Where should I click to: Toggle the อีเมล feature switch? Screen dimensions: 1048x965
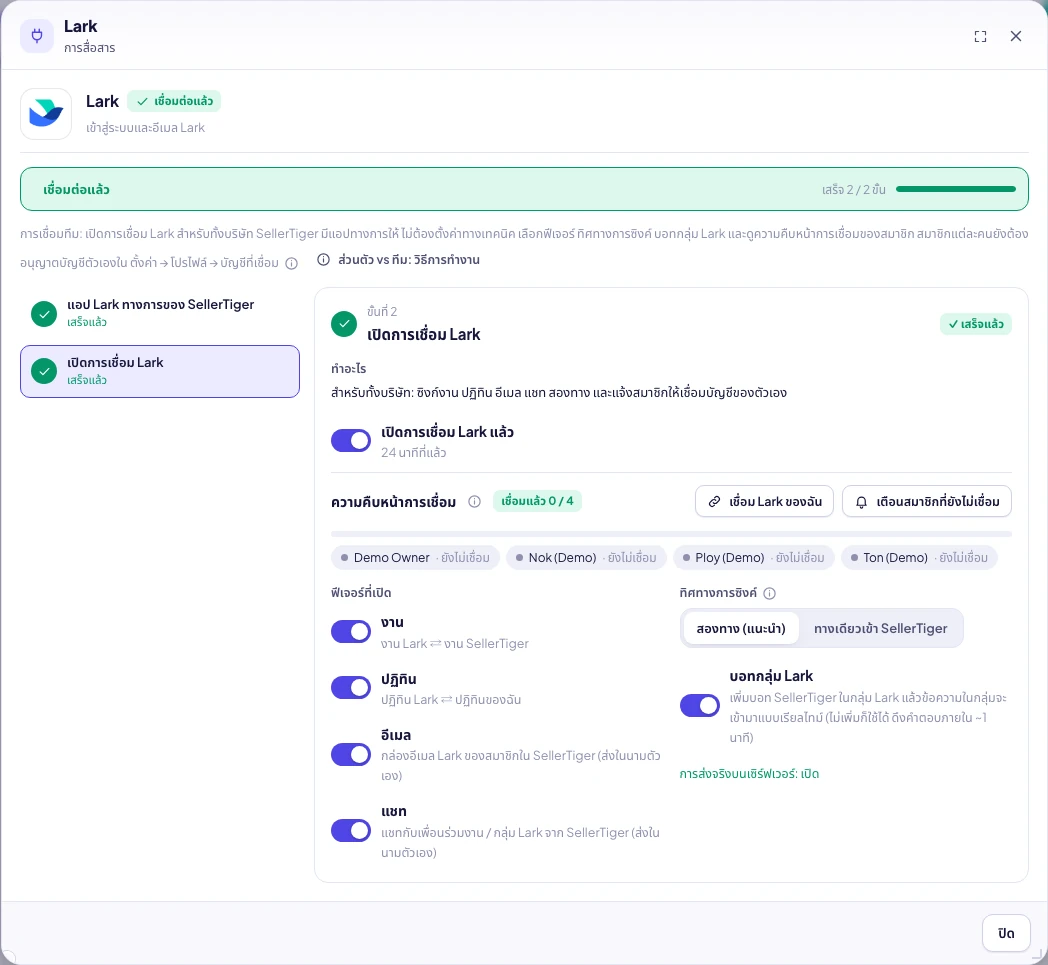351,754
